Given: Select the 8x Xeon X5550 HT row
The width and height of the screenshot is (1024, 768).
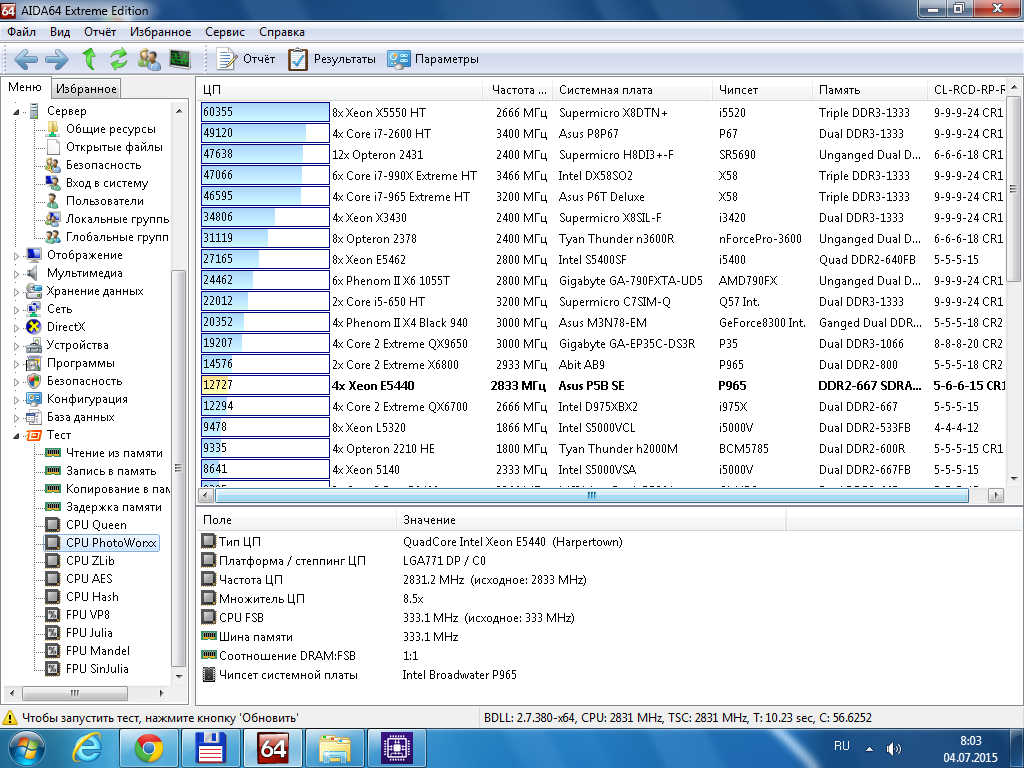Looking at the screenshot, I should (x=602, y=112).
